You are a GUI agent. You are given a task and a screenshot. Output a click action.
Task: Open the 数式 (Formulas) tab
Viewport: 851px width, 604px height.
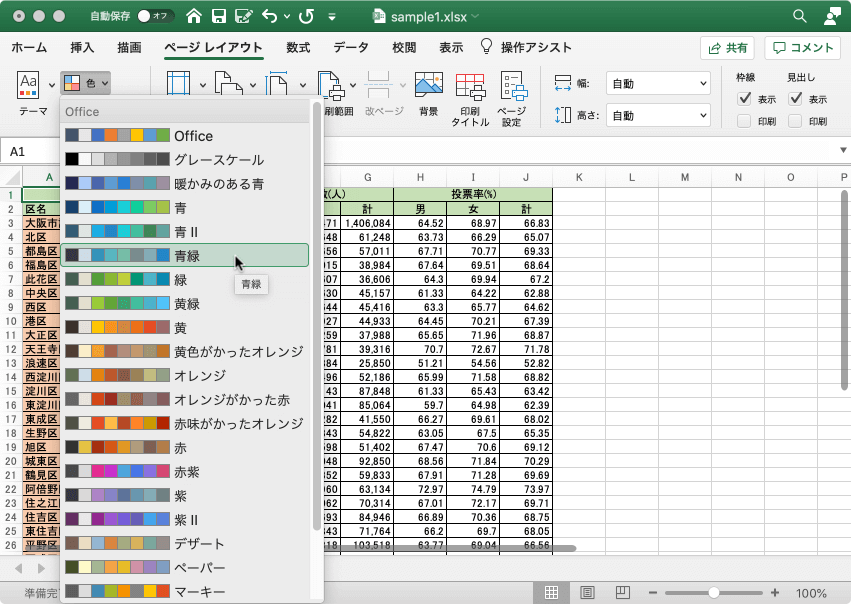[297, 47]
